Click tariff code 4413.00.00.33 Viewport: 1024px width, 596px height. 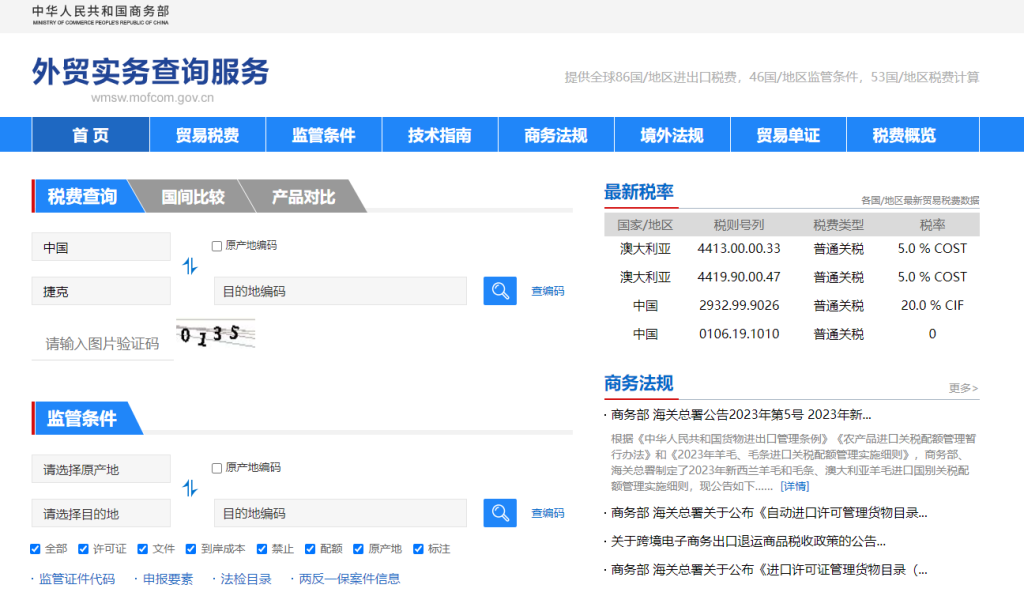(x=739, y=248)
